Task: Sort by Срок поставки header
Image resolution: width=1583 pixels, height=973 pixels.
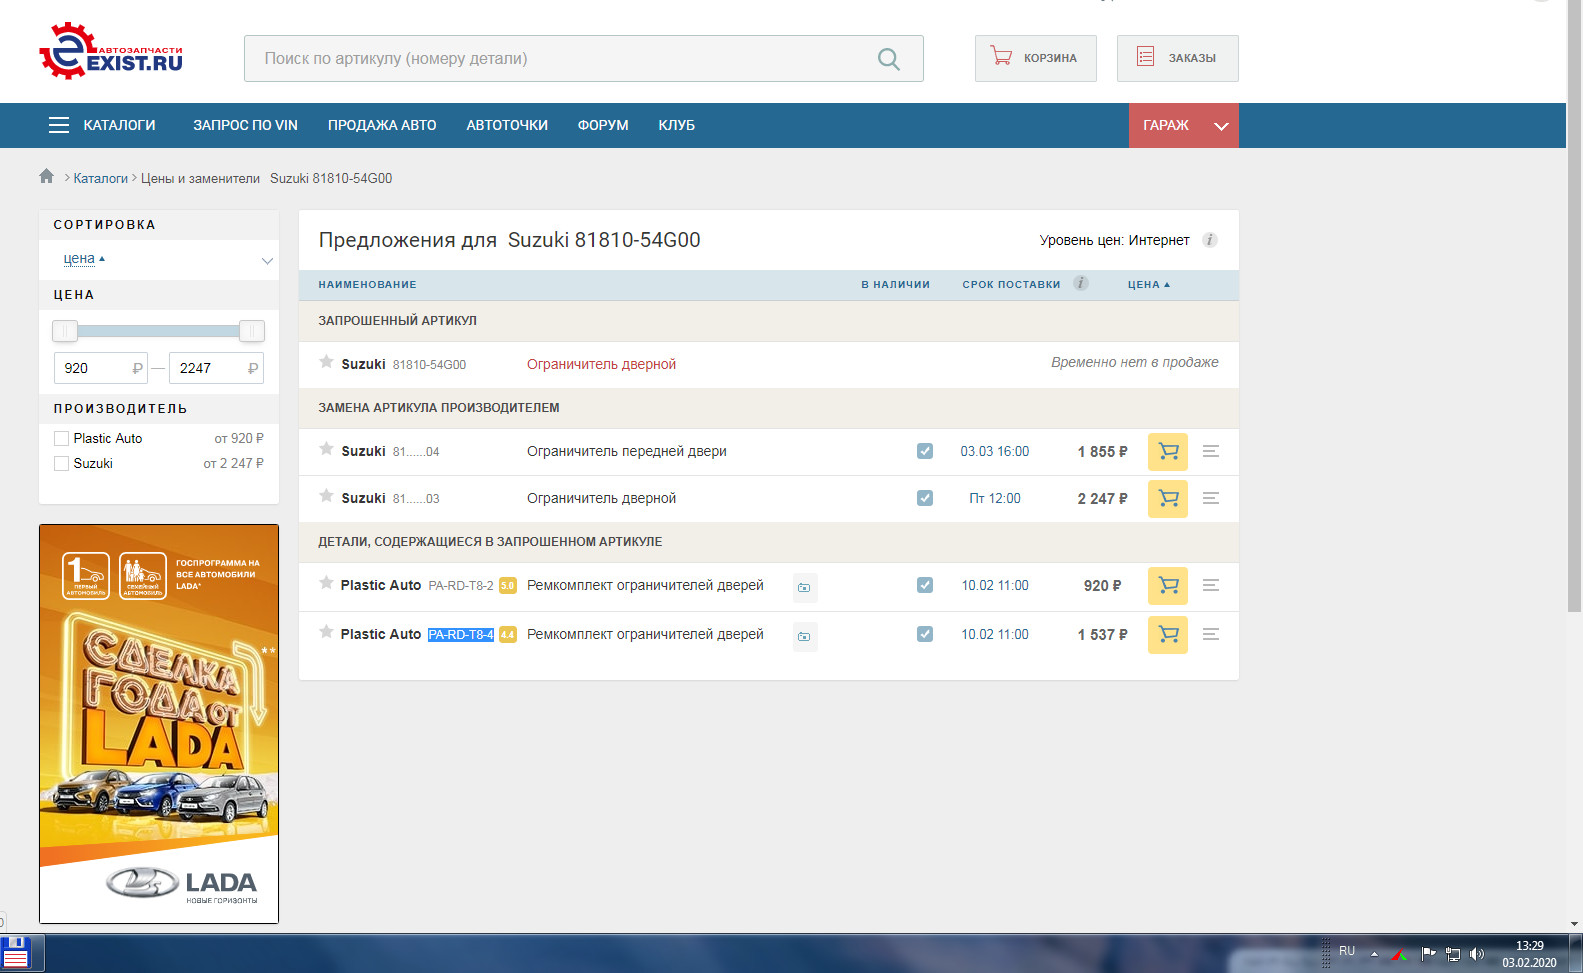Action: coord(1011,285)
